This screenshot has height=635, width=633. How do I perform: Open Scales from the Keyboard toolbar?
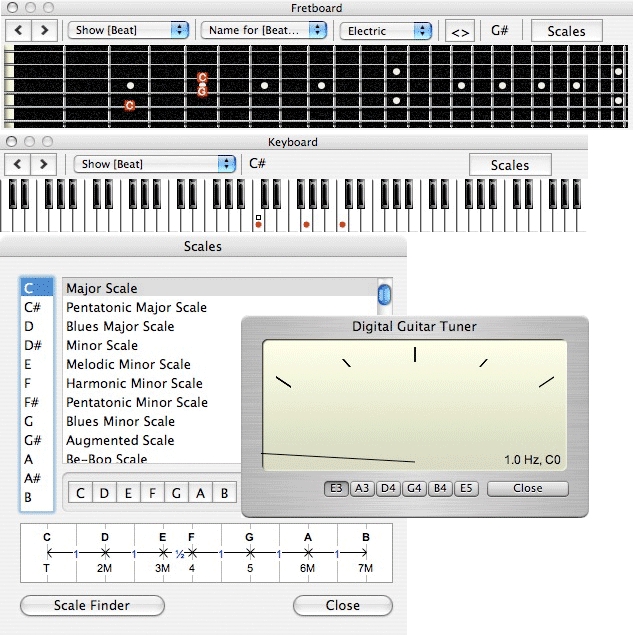click(x=510, y=165)
